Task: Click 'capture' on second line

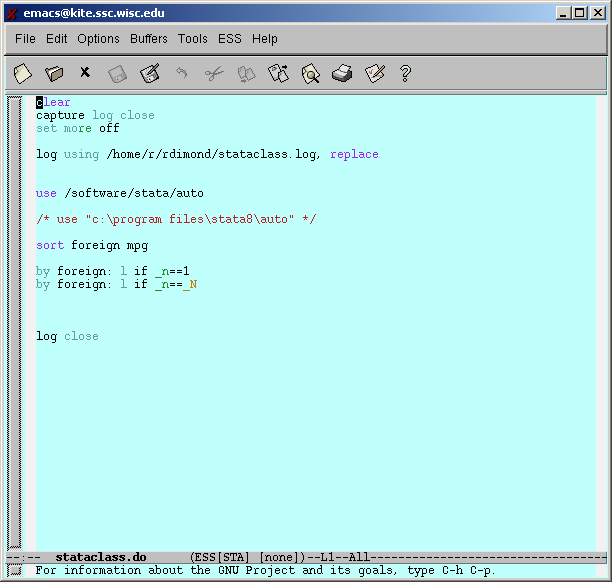Action: 60,116
